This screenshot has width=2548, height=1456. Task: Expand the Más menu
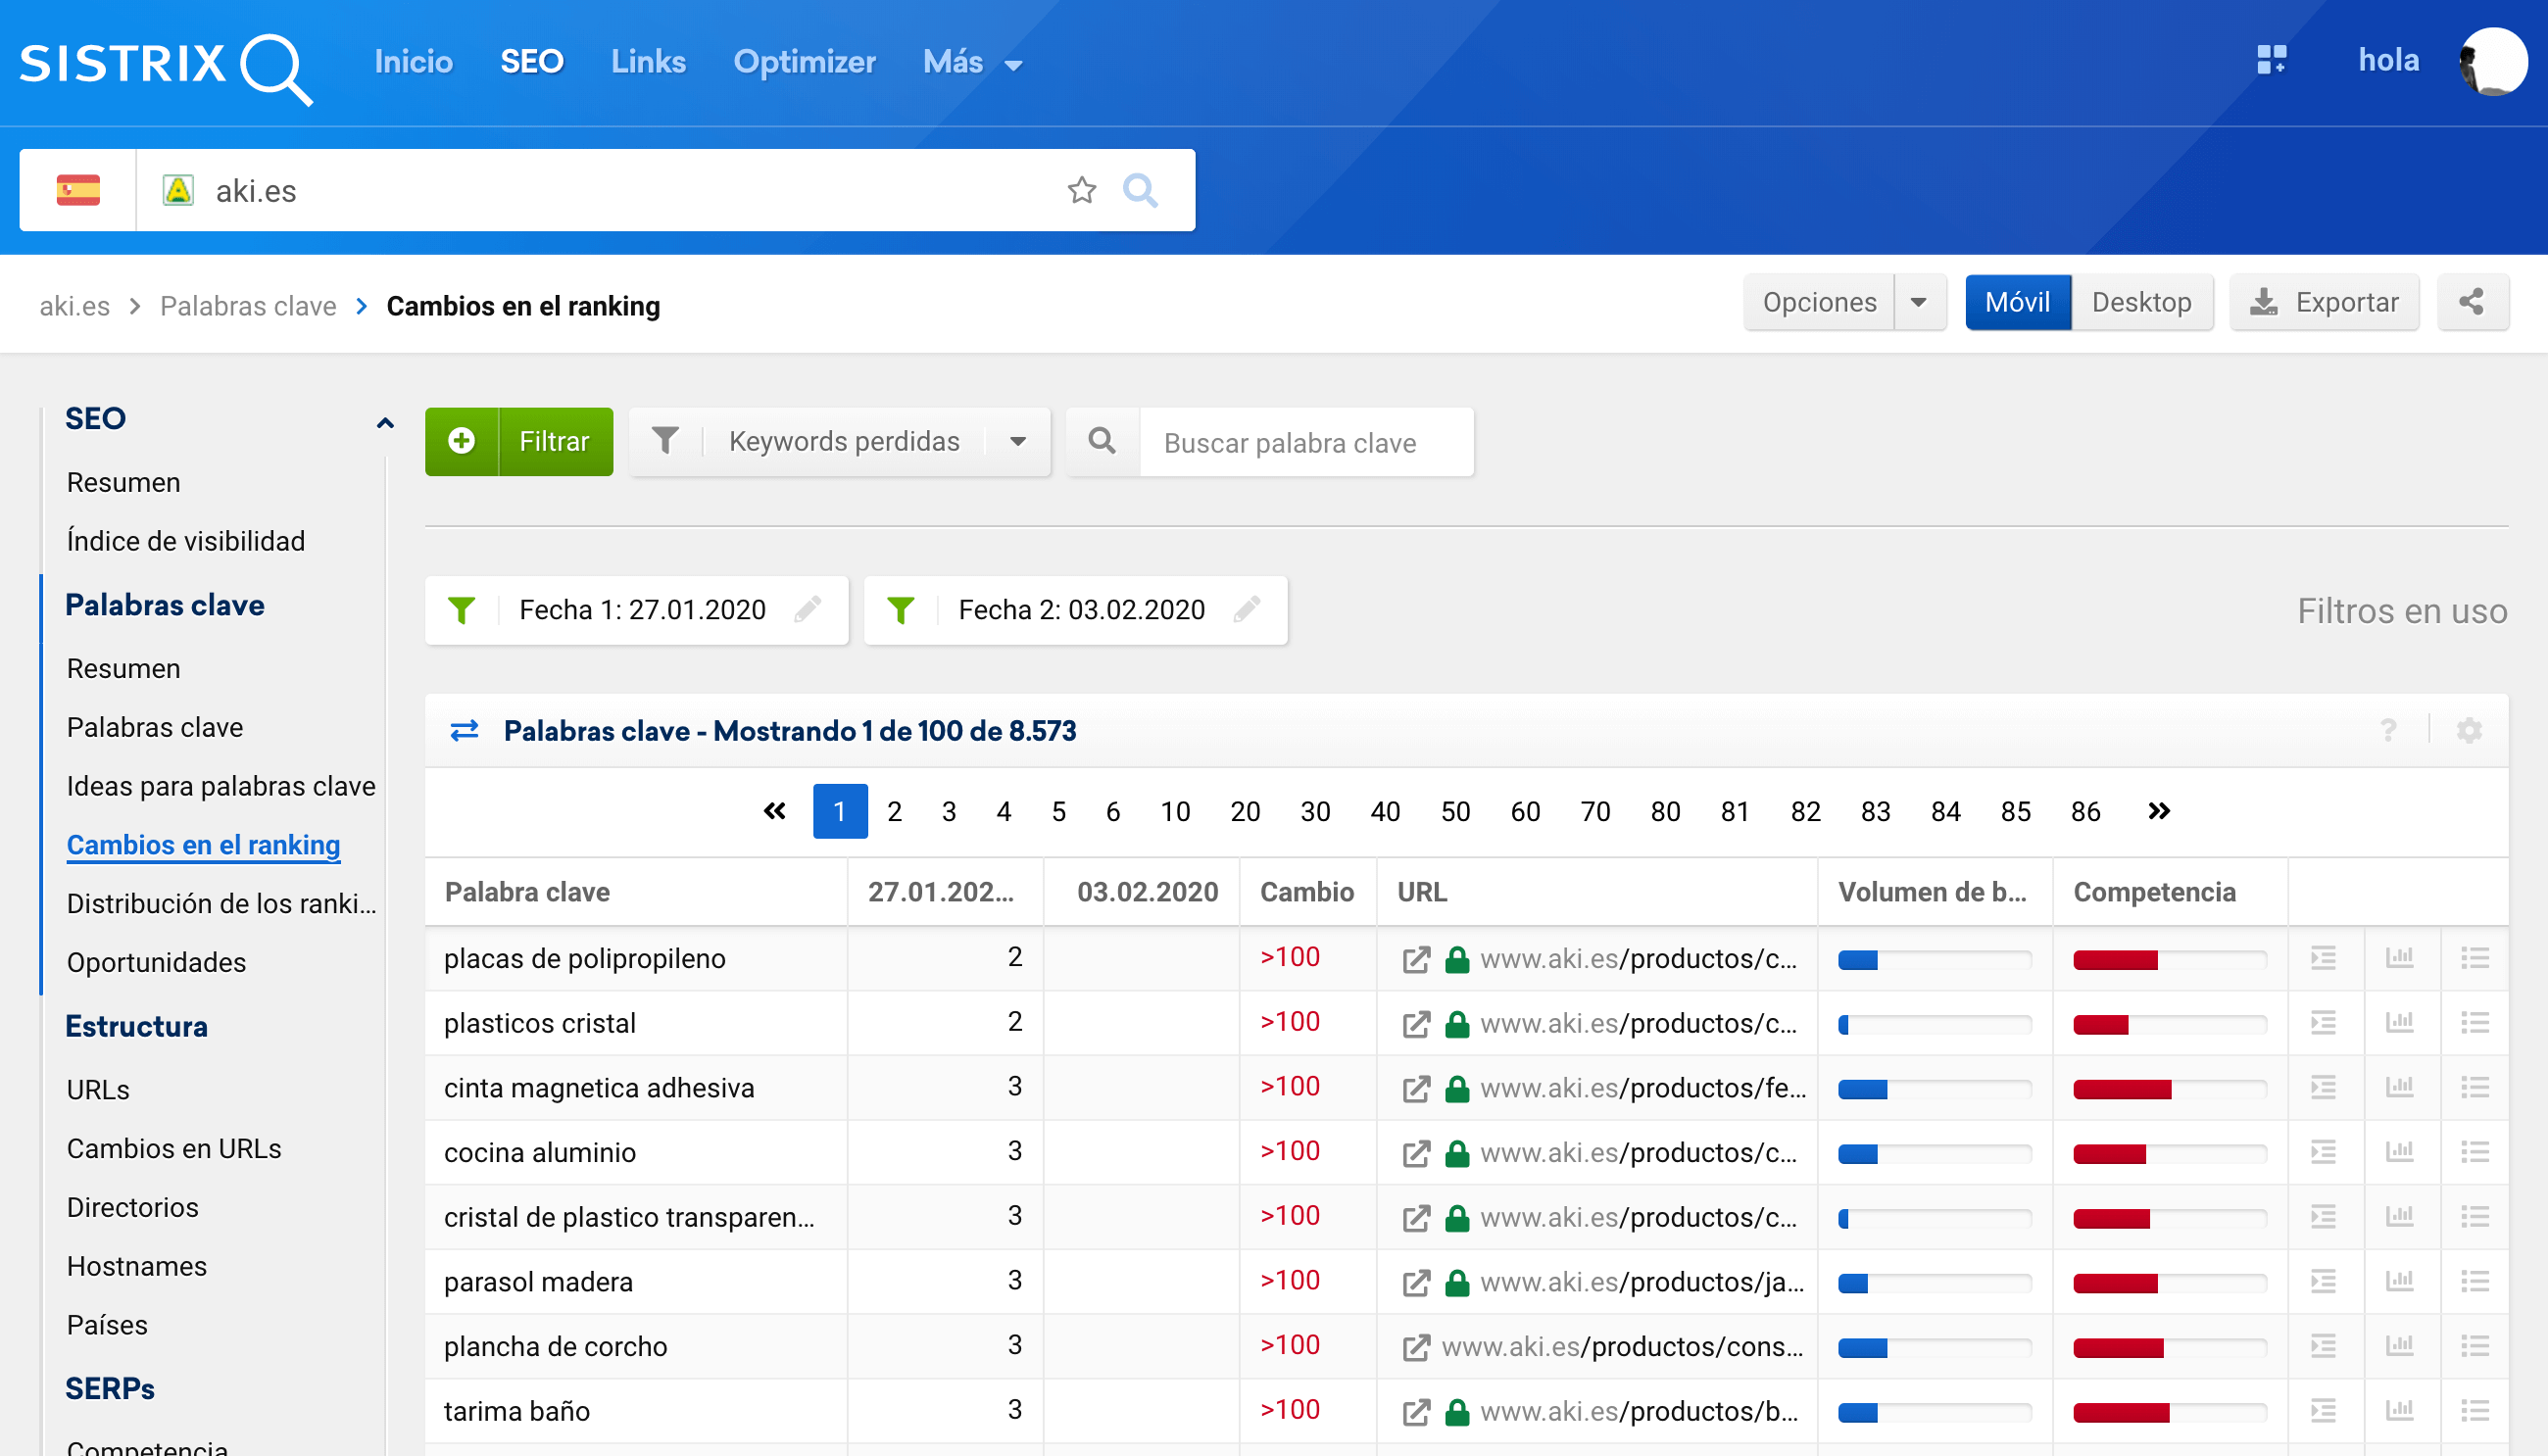971,62
